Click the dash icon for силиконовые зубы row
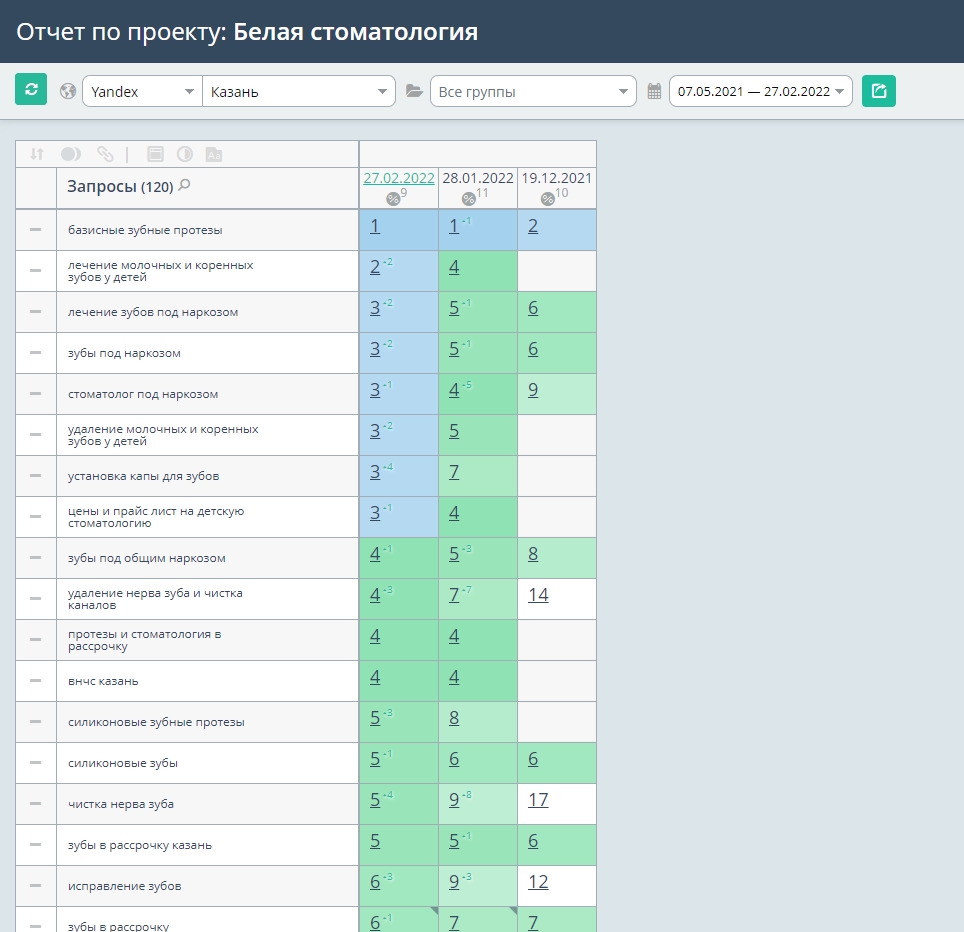The width and height of the screenshot is (964, 932). (x=36, y=763)
